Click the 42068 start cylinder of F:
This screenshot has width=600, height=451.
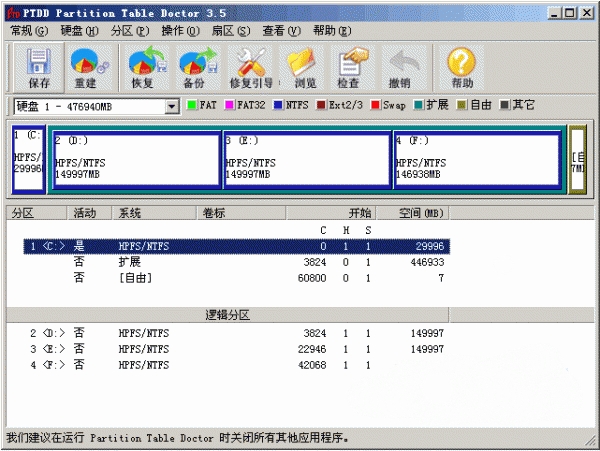[312, 365]
